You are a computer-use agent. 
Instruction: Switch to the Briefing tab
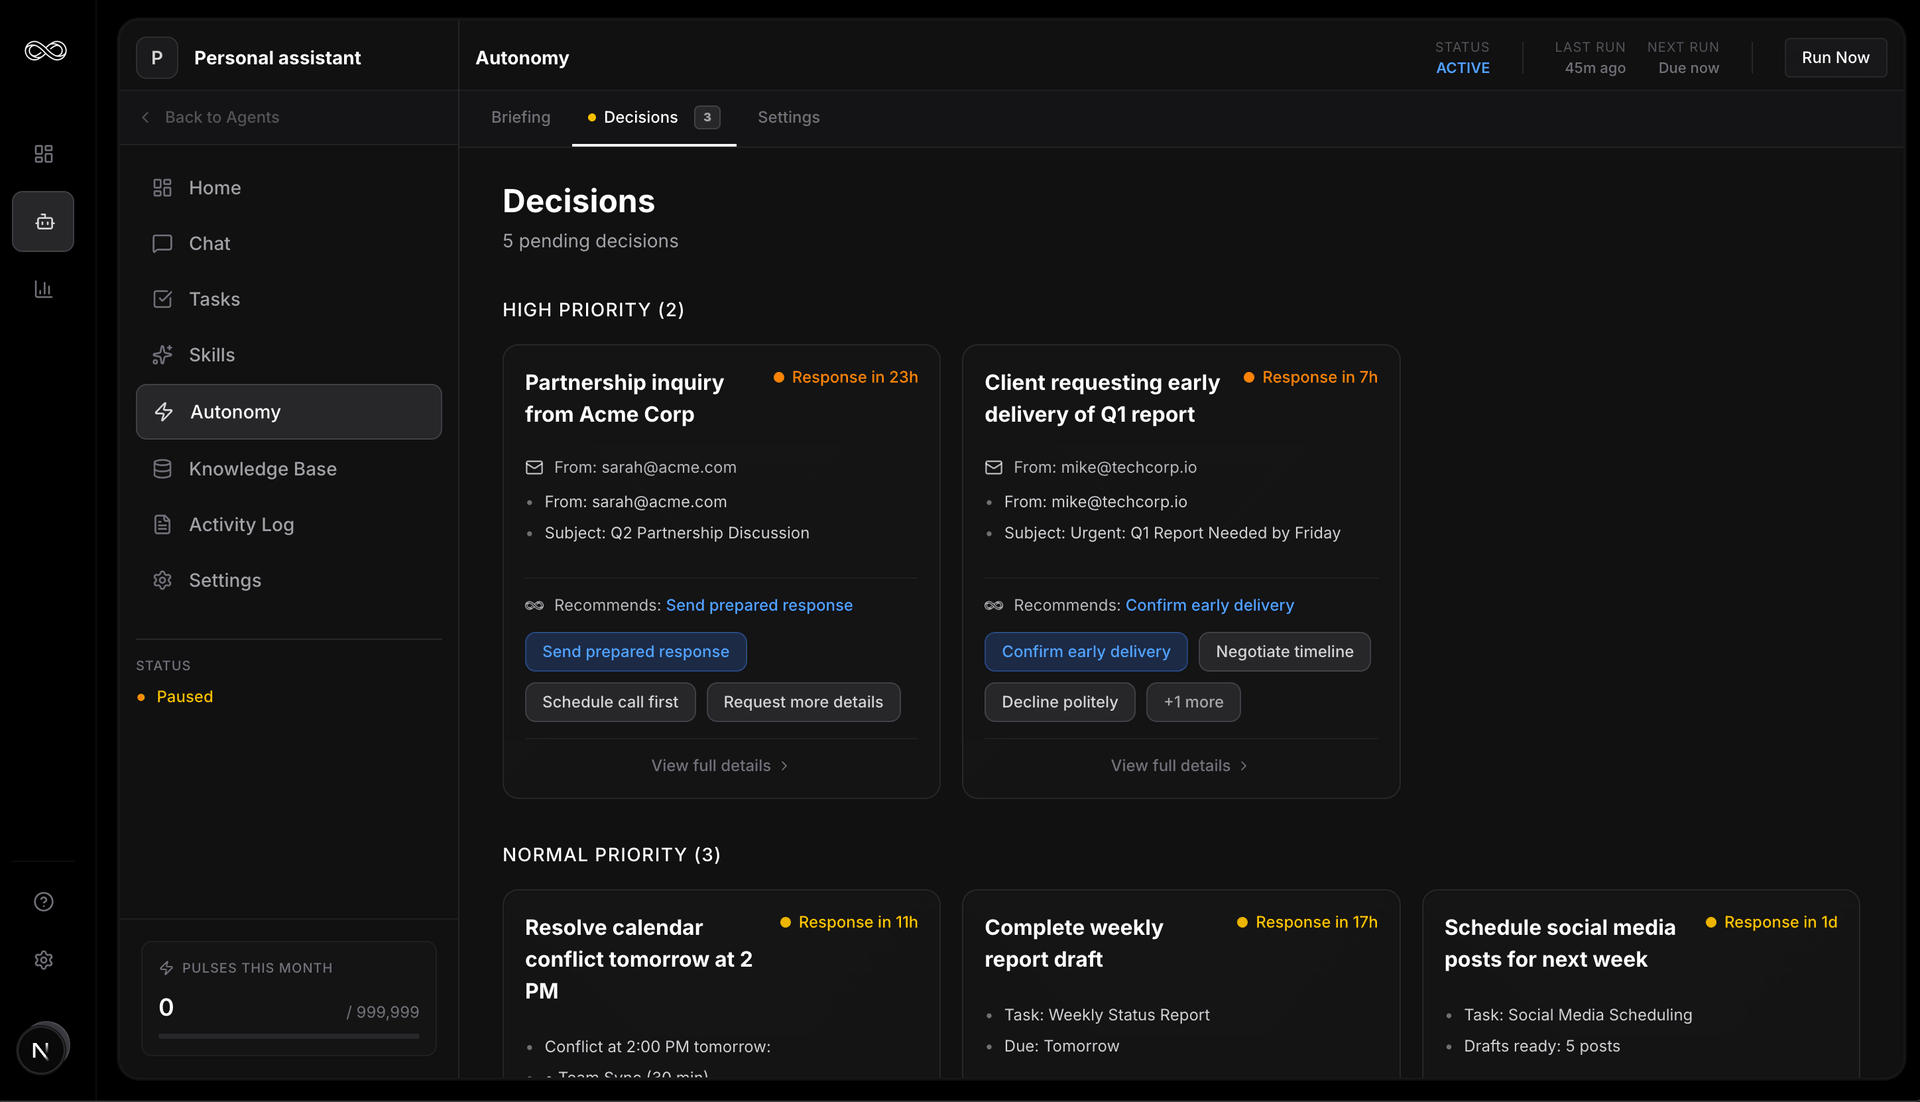[x=520, y=117]
